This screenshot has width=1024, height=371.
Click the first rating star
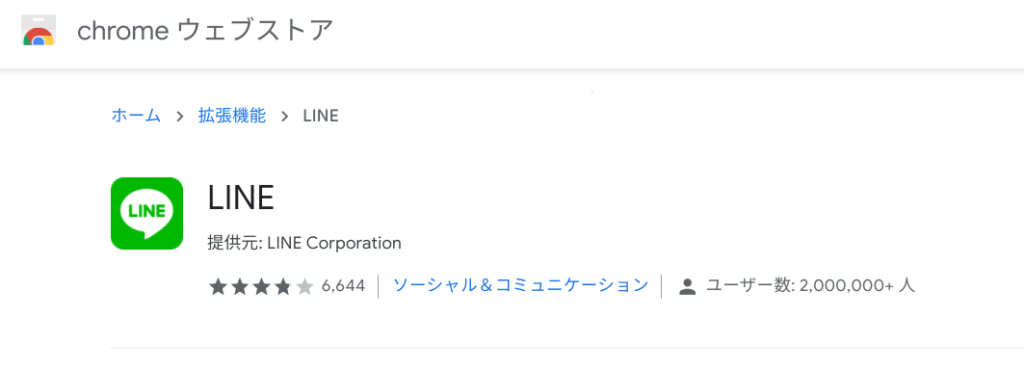tap(217, 286)
